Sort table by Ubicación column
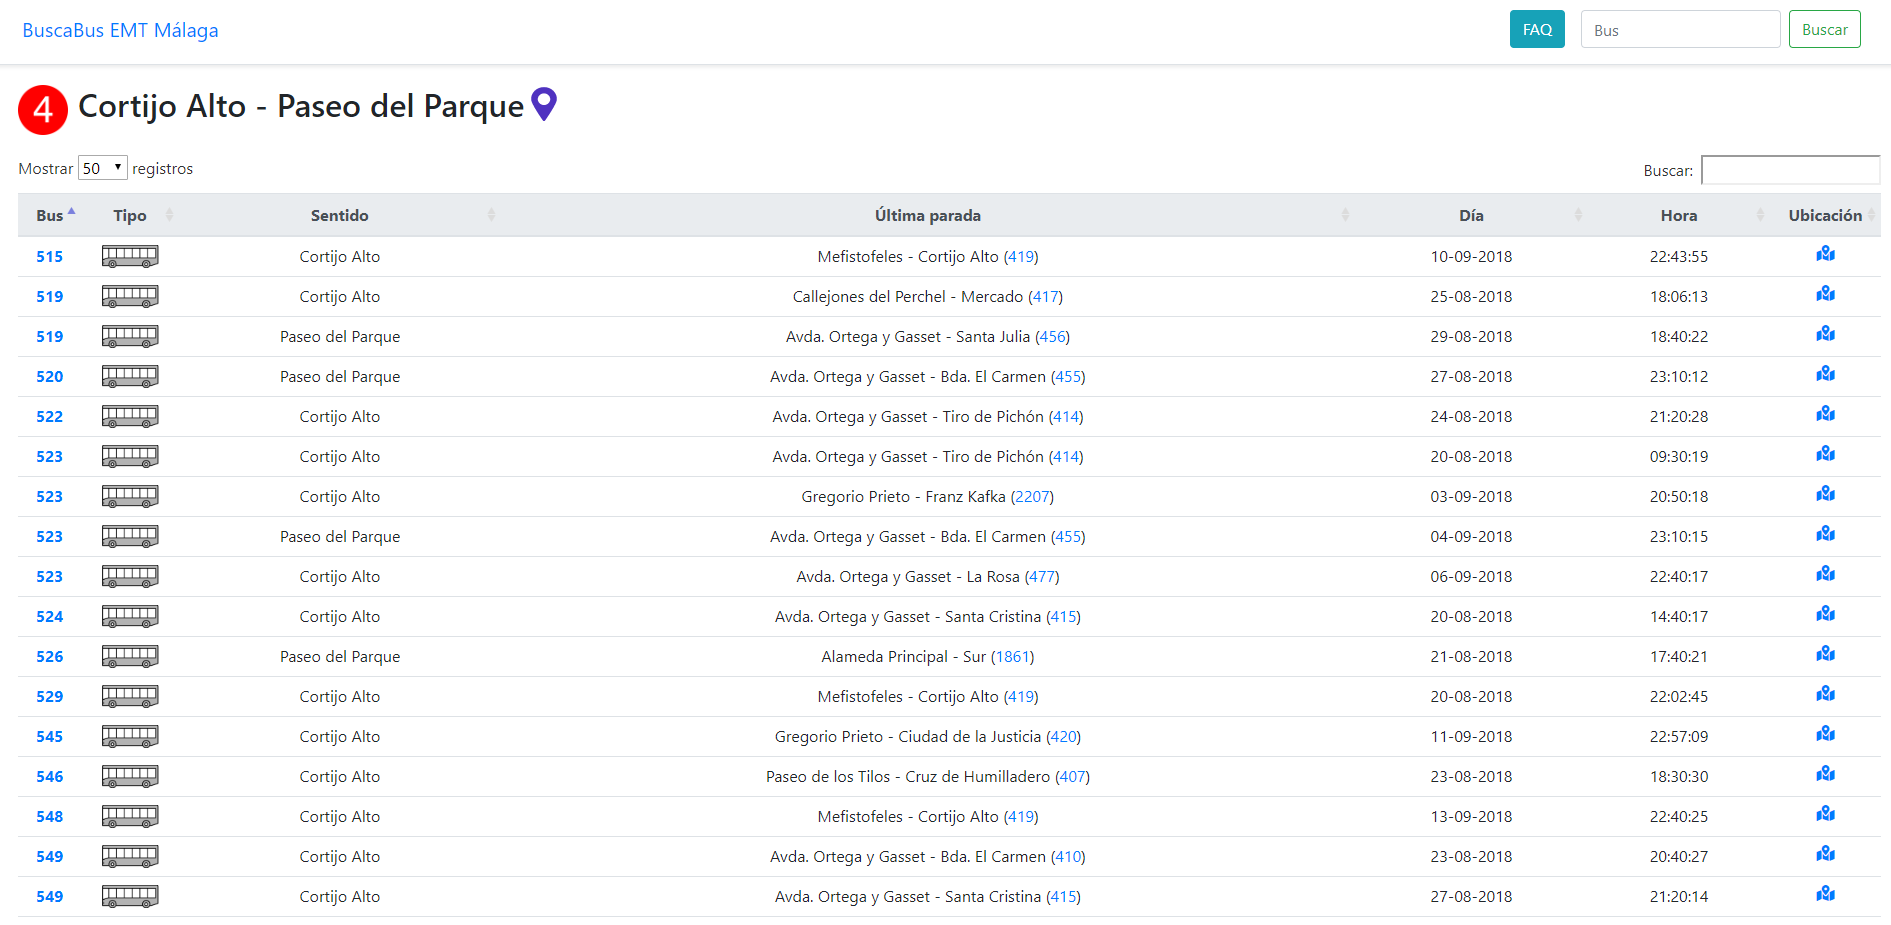This screenshot has height=925, width=1891. [x=1825, y=215]
